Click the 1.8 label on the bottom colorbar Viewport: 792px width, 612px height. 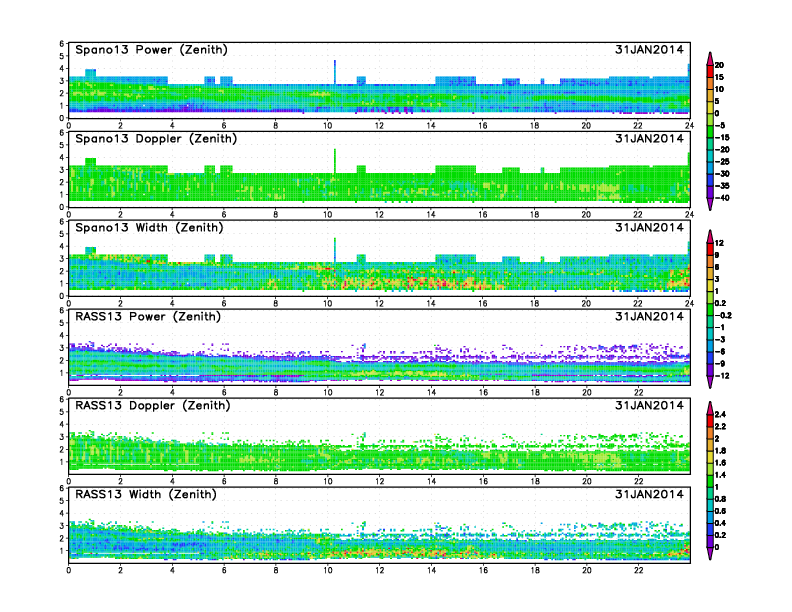point(720,451)
